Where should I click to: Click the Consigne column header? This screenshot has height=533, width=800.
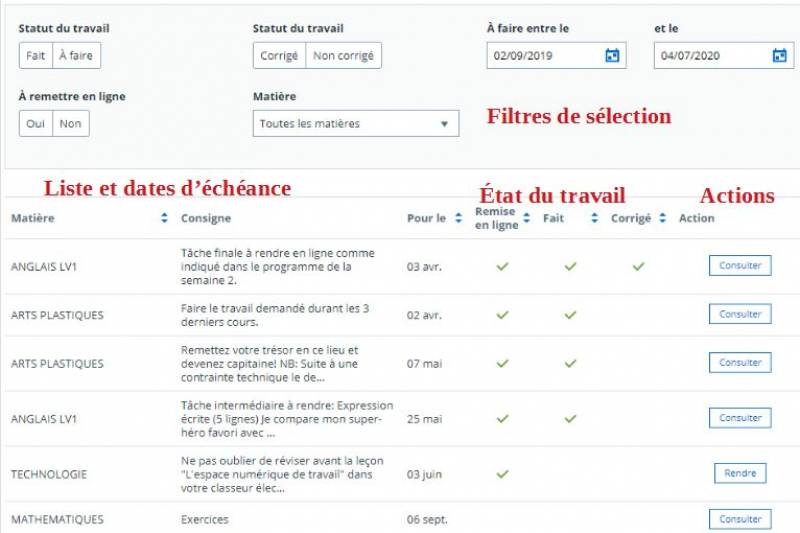tap(206, 218)
